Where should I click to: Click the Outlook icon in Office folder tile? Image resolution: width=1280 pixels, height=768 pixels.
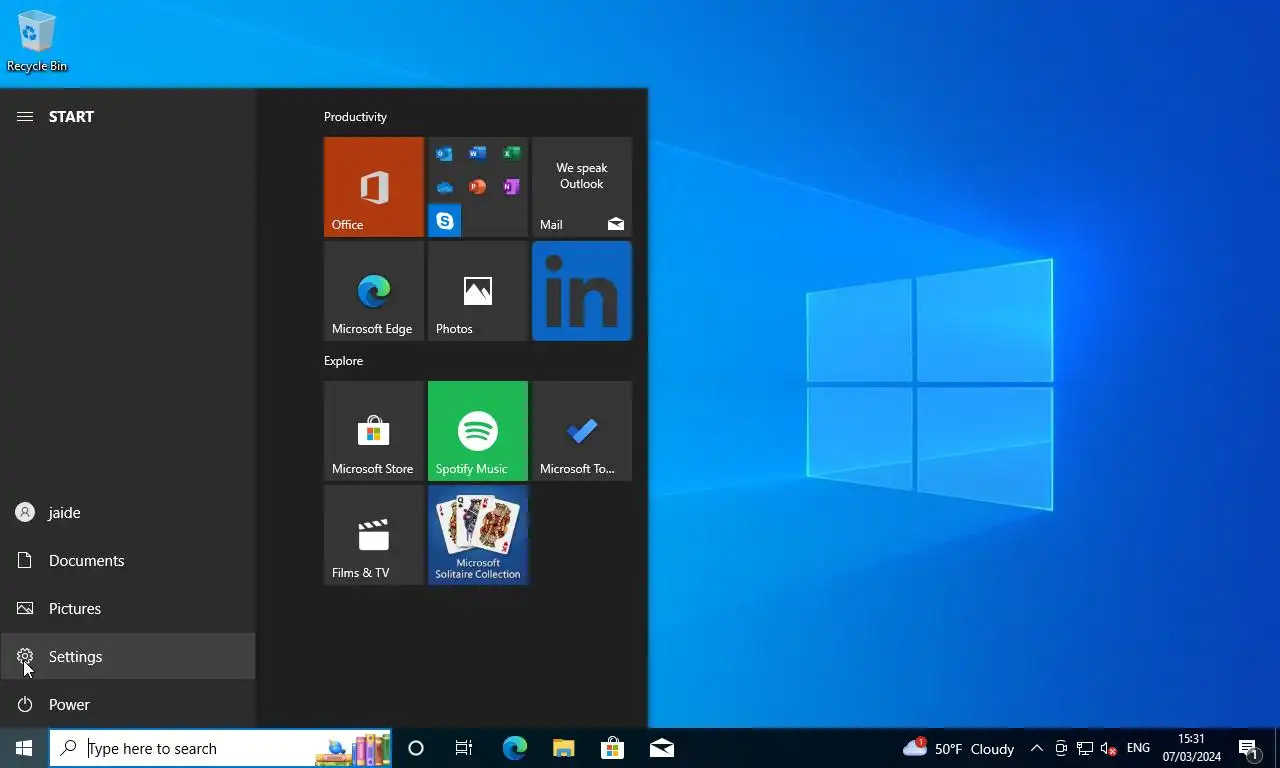(x=444, y=154)
